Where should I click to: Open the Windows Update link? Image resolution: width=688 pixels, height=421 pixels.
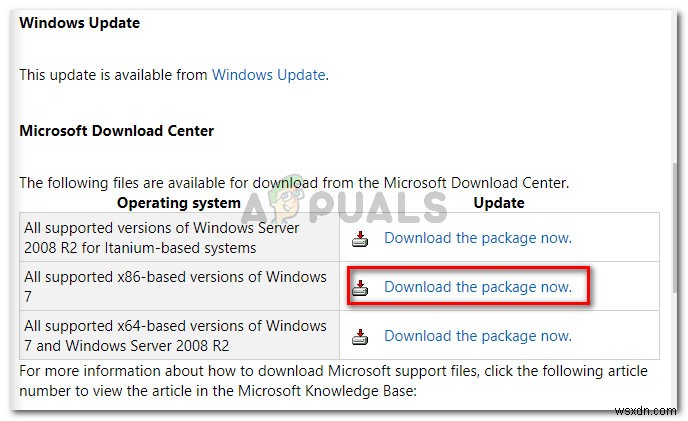point(268,74)
